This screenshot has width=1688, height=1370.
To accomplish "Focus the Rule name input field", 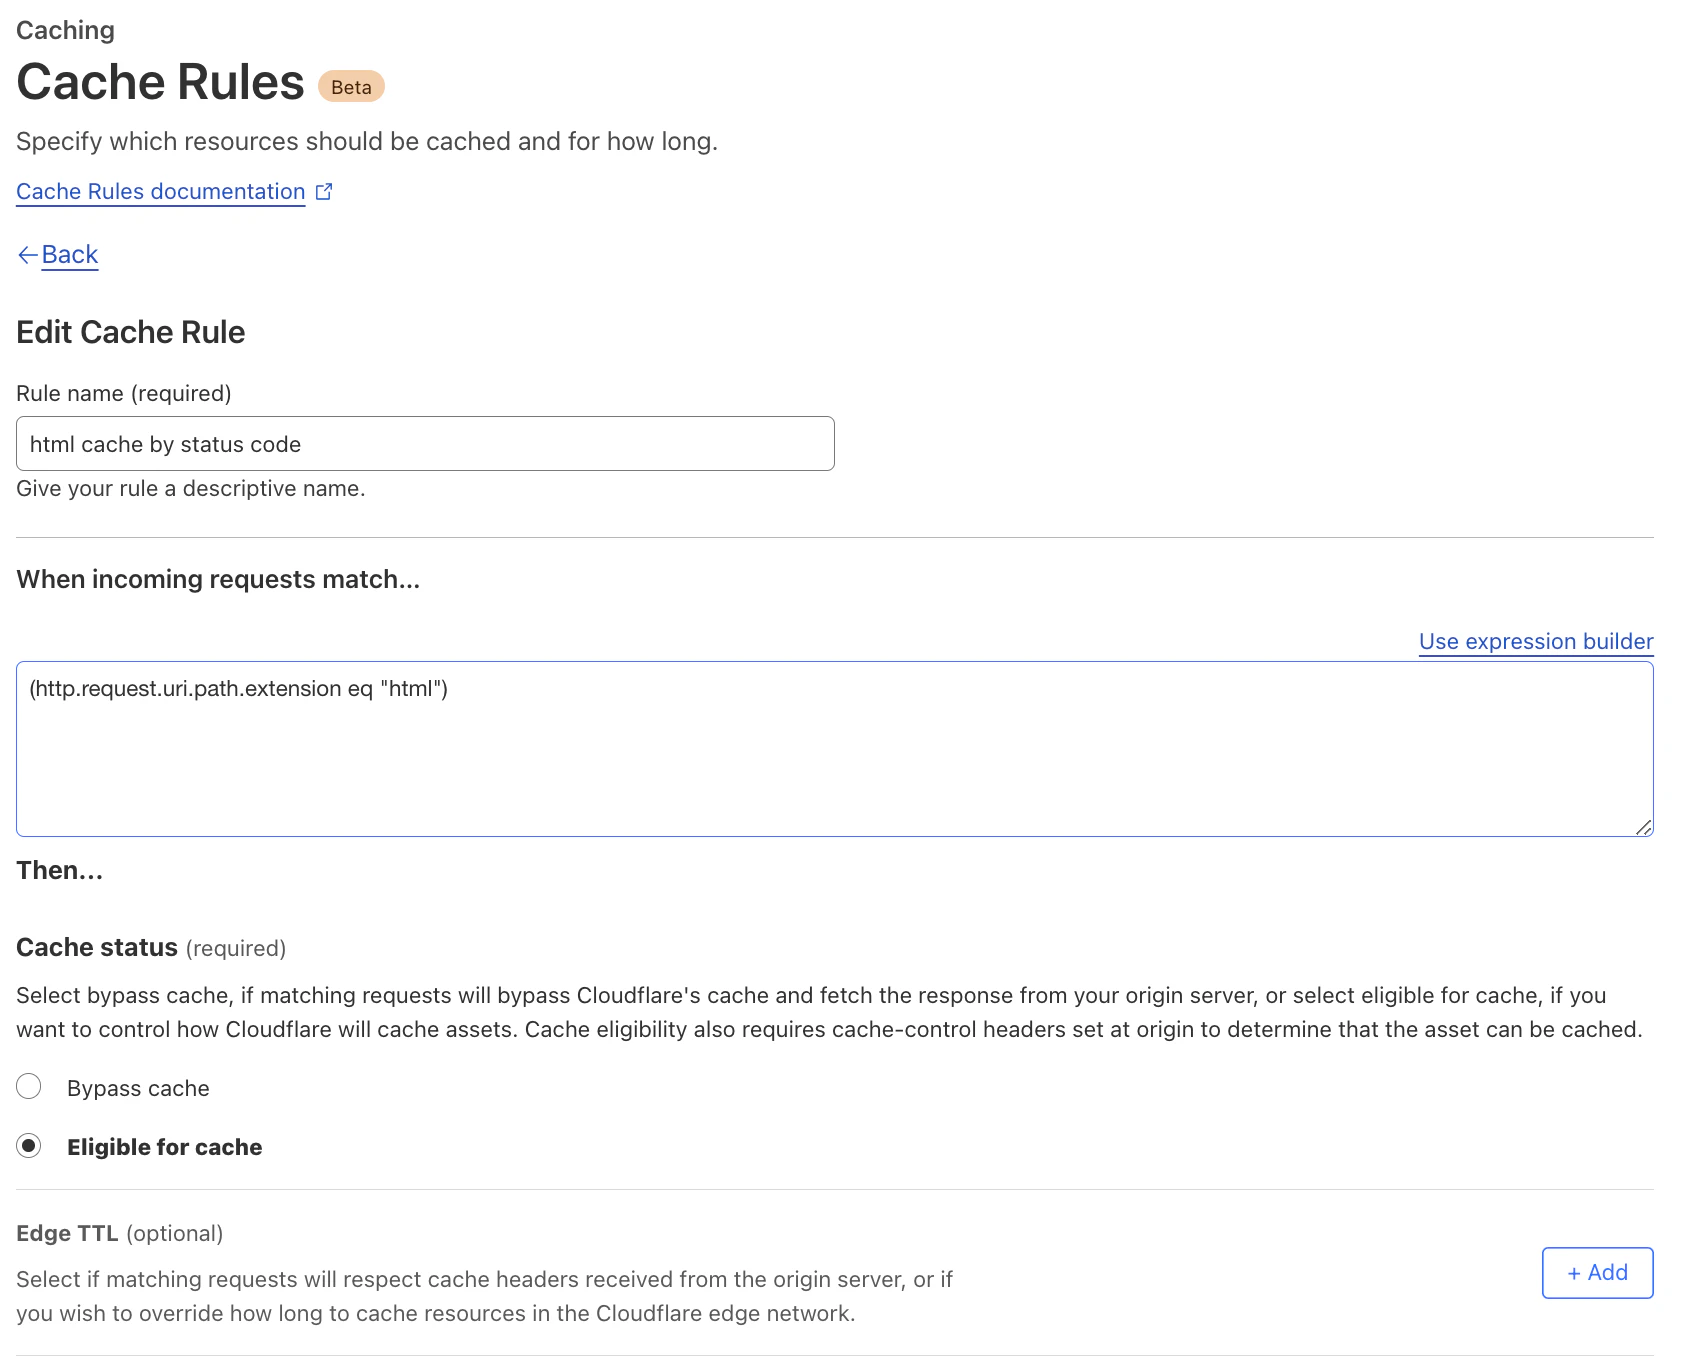I will click(x=425, y=444).
